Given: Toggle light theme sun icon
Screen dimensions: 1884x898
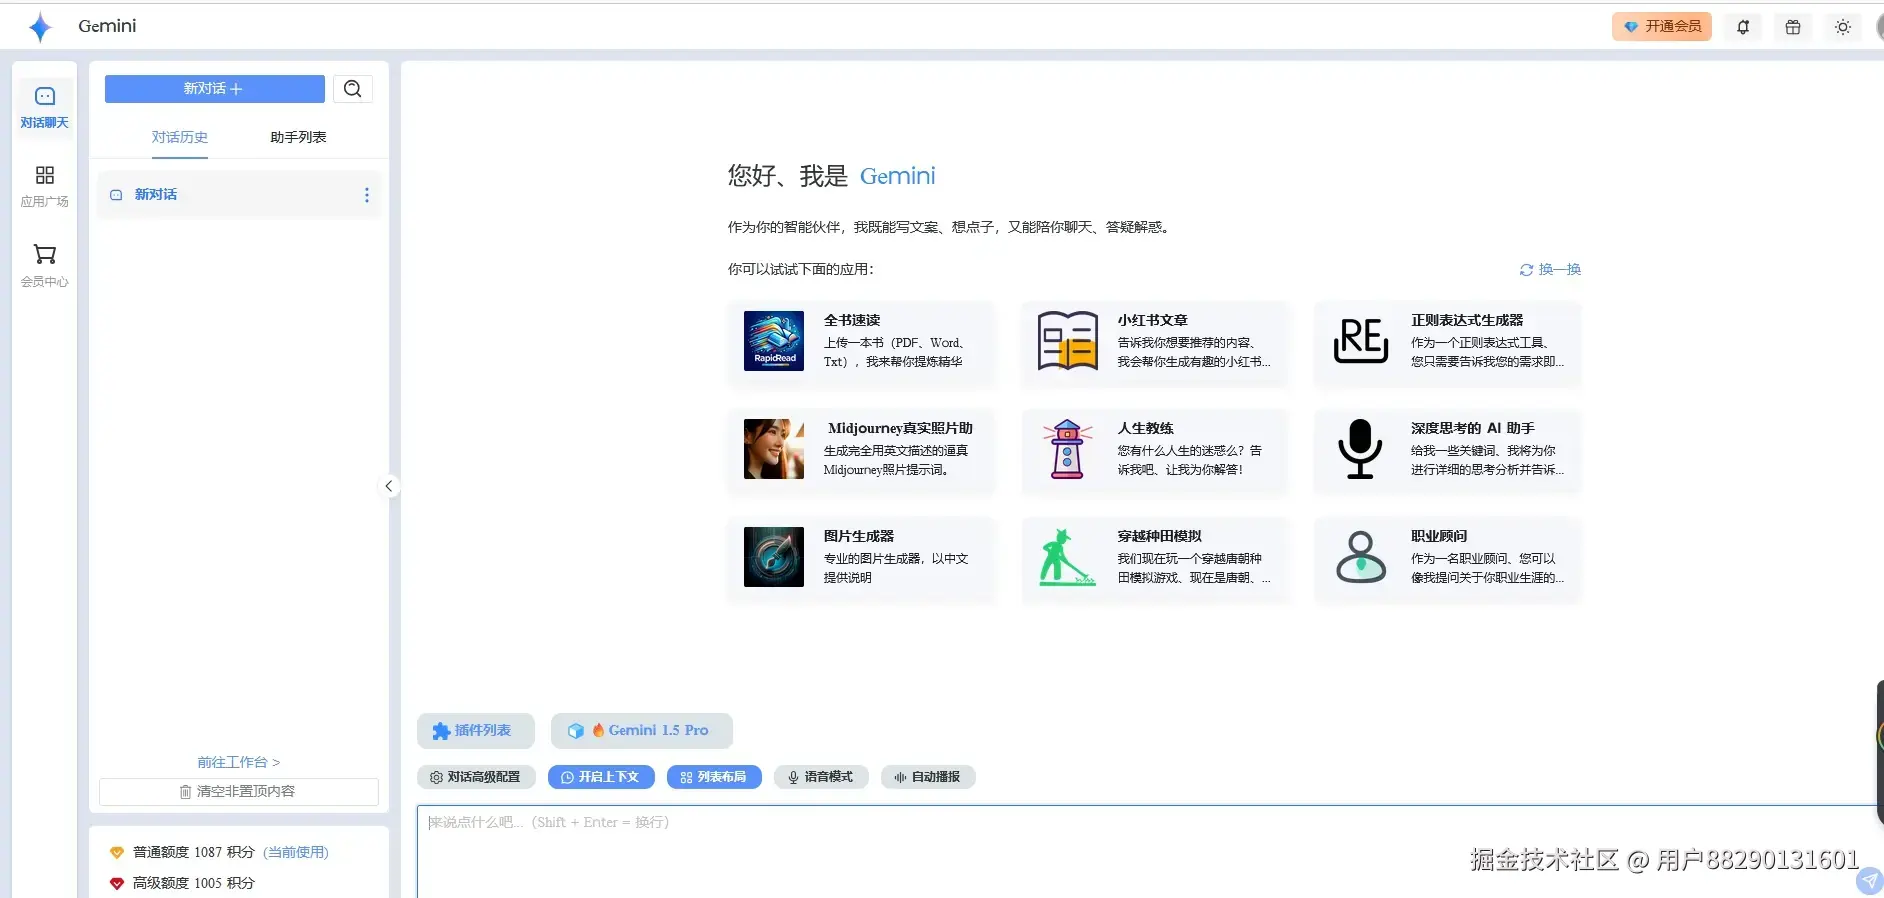Looking at the screenshot, I should [1843, 27].
